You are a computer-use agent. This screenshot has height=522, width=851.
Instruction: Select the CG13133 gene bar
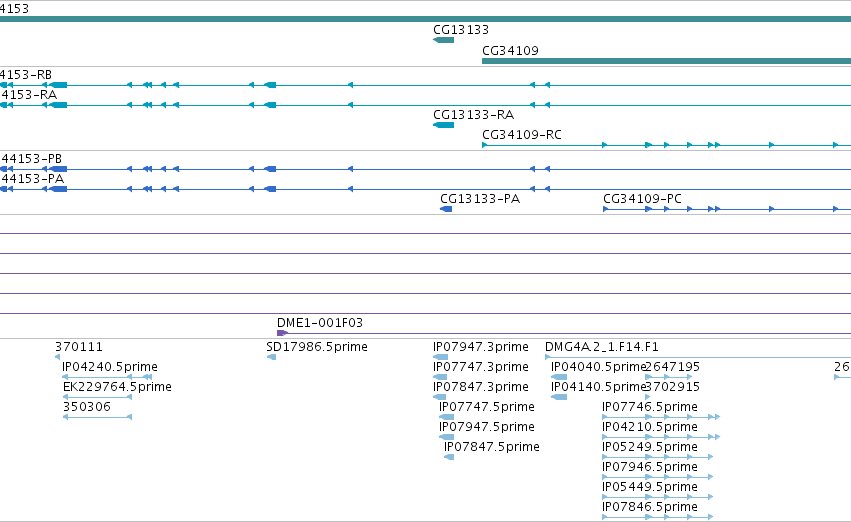coord(443,40)
